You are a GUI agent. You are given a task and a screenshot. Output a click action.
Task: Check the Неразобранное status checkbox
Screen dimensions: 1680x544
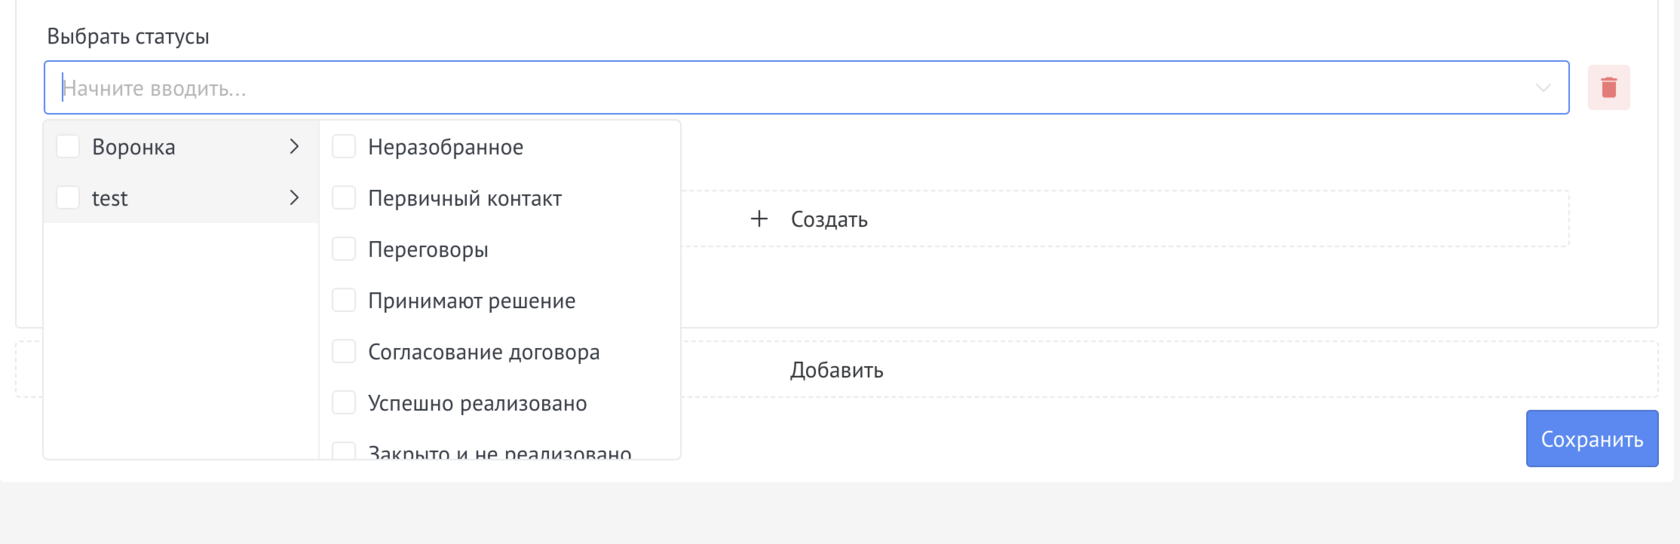[344, 147]
